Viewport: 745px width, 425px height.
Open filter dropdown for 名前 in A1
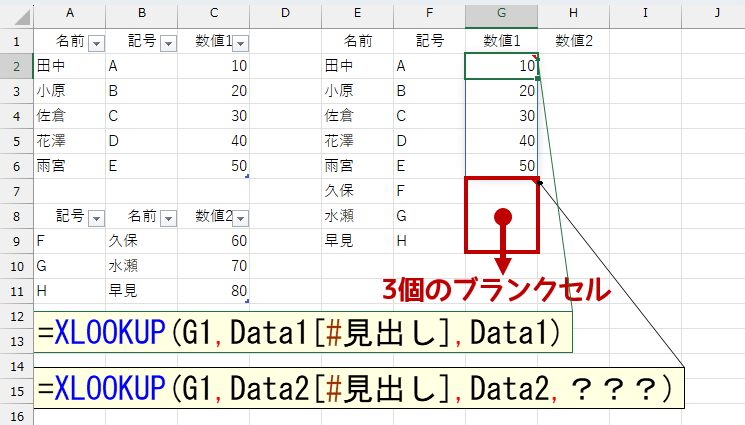click(96, 44)
